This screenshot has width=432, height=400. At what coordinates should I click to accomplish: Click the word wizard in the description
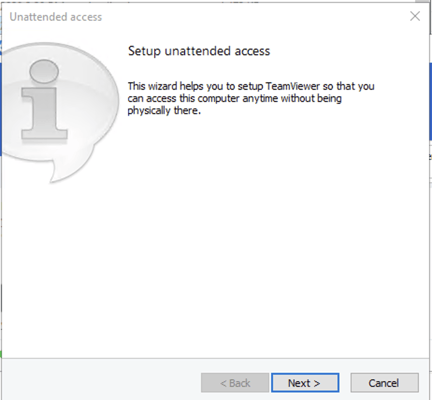[163, 86]
